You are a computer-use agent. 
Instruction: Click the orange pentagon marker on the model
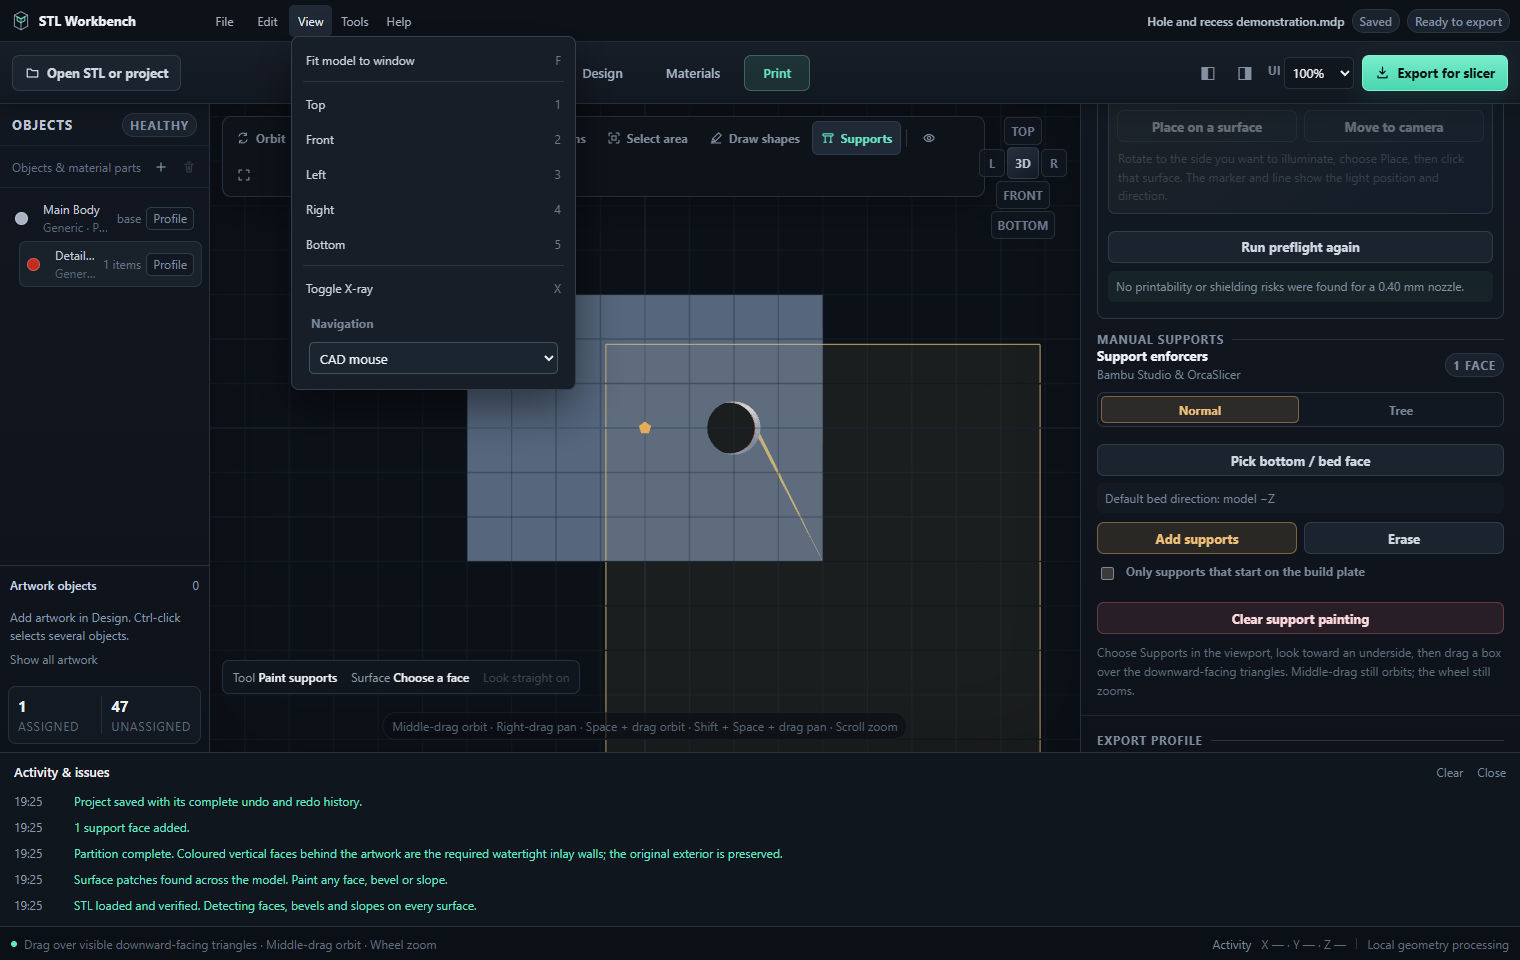click(645, 428)
